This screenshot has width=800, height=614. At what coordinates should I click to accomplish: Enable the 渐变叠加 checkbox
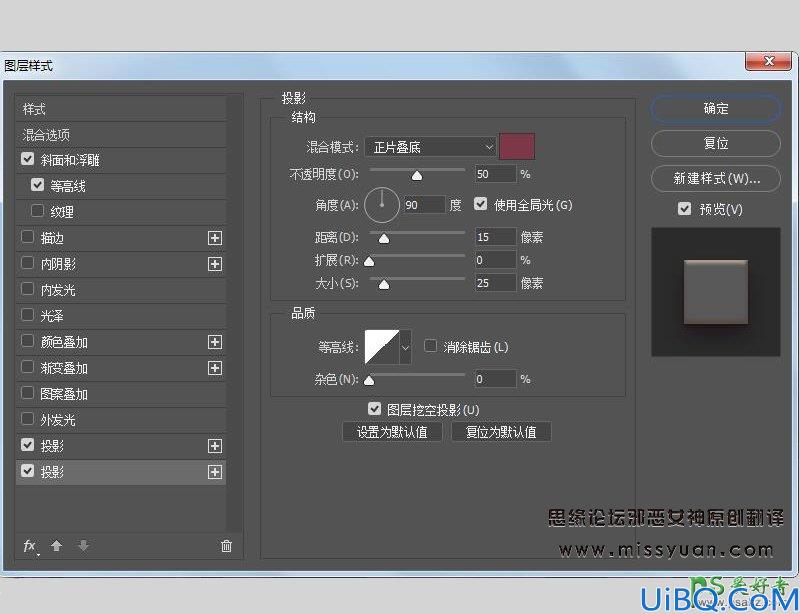[28, 367]
